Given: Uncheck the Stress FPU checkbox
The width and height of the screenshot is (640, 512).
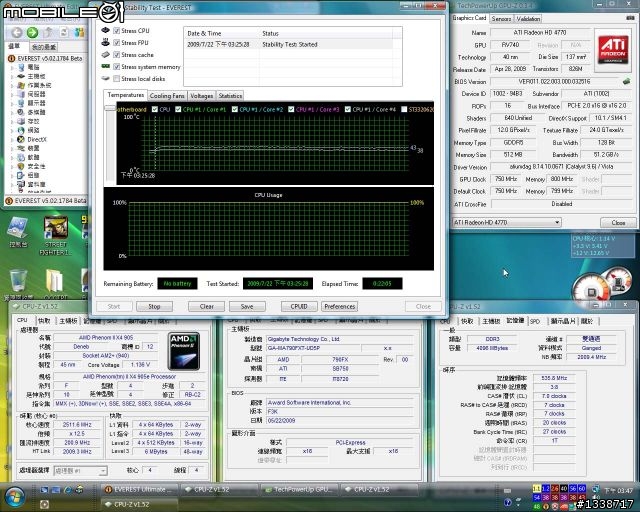Looking at the screenshot, I should click(x=116, y=42).
